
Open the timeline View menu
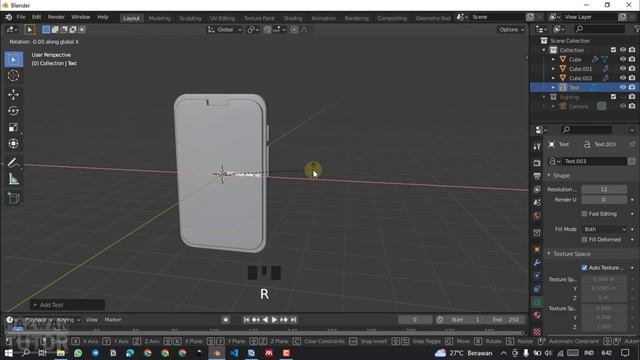pos(92,320)
